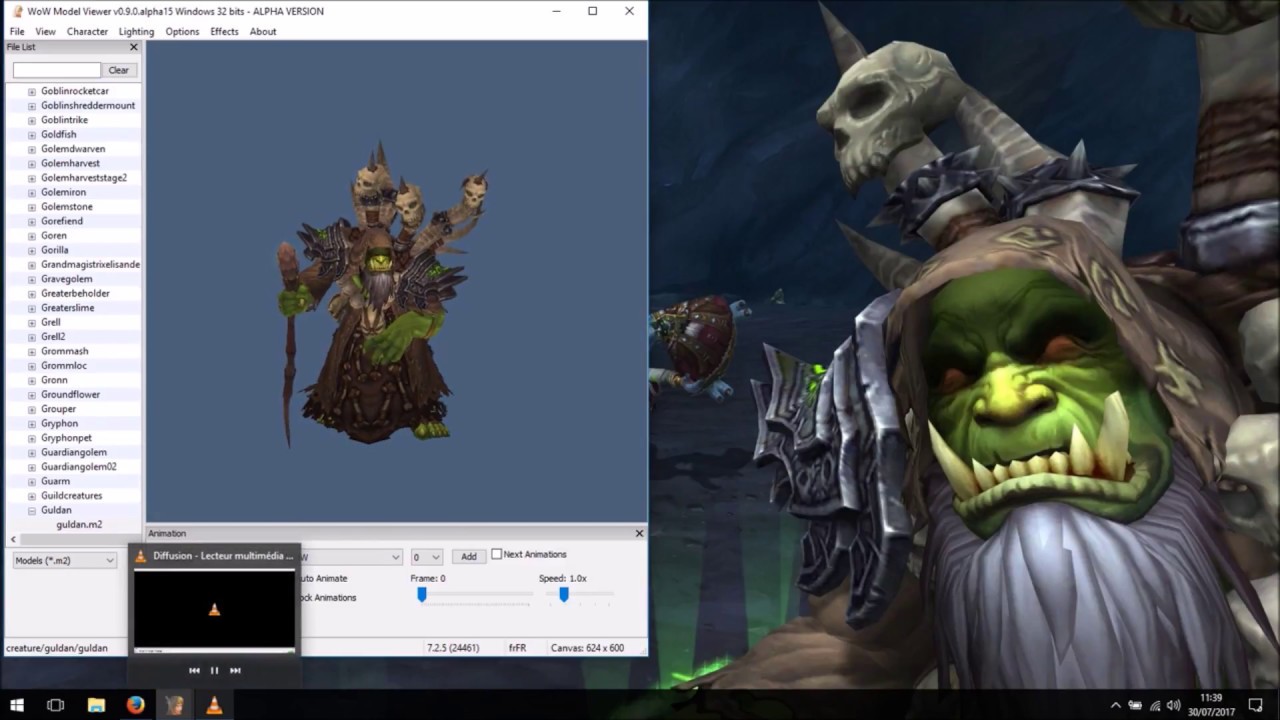The height and width of the screenshot is (720, 1280).
Task: Select Gorilla in the file list
Action: click(55, 250)
